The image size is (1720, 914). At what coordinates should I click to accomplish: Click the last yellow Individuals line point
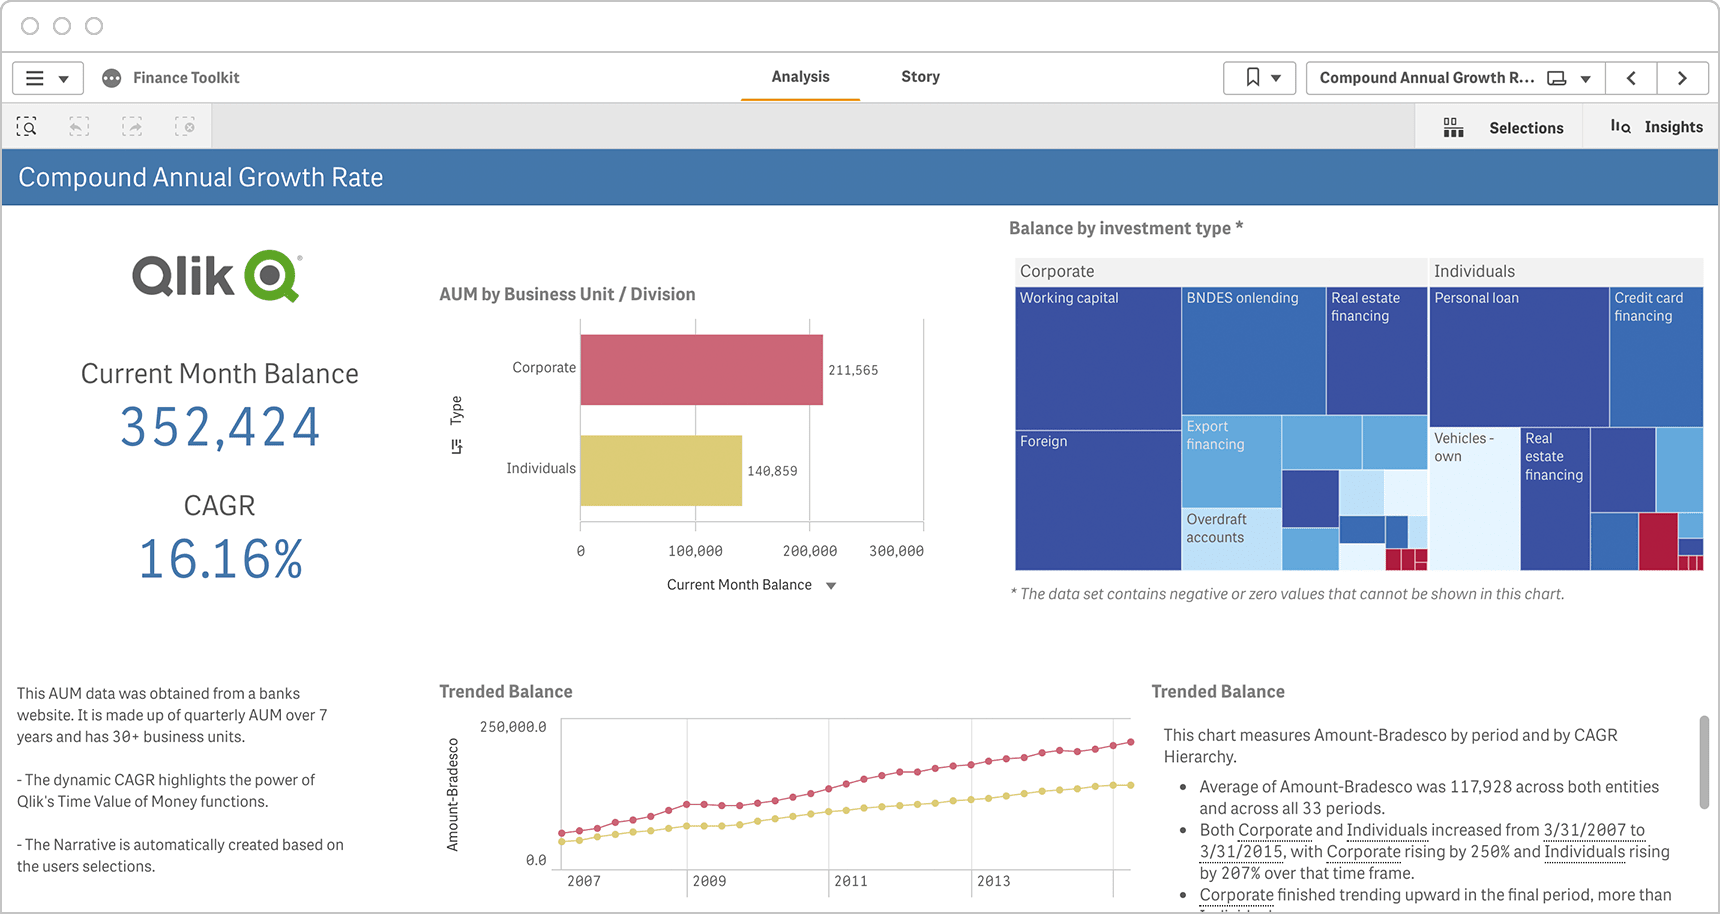point(1131,785)
